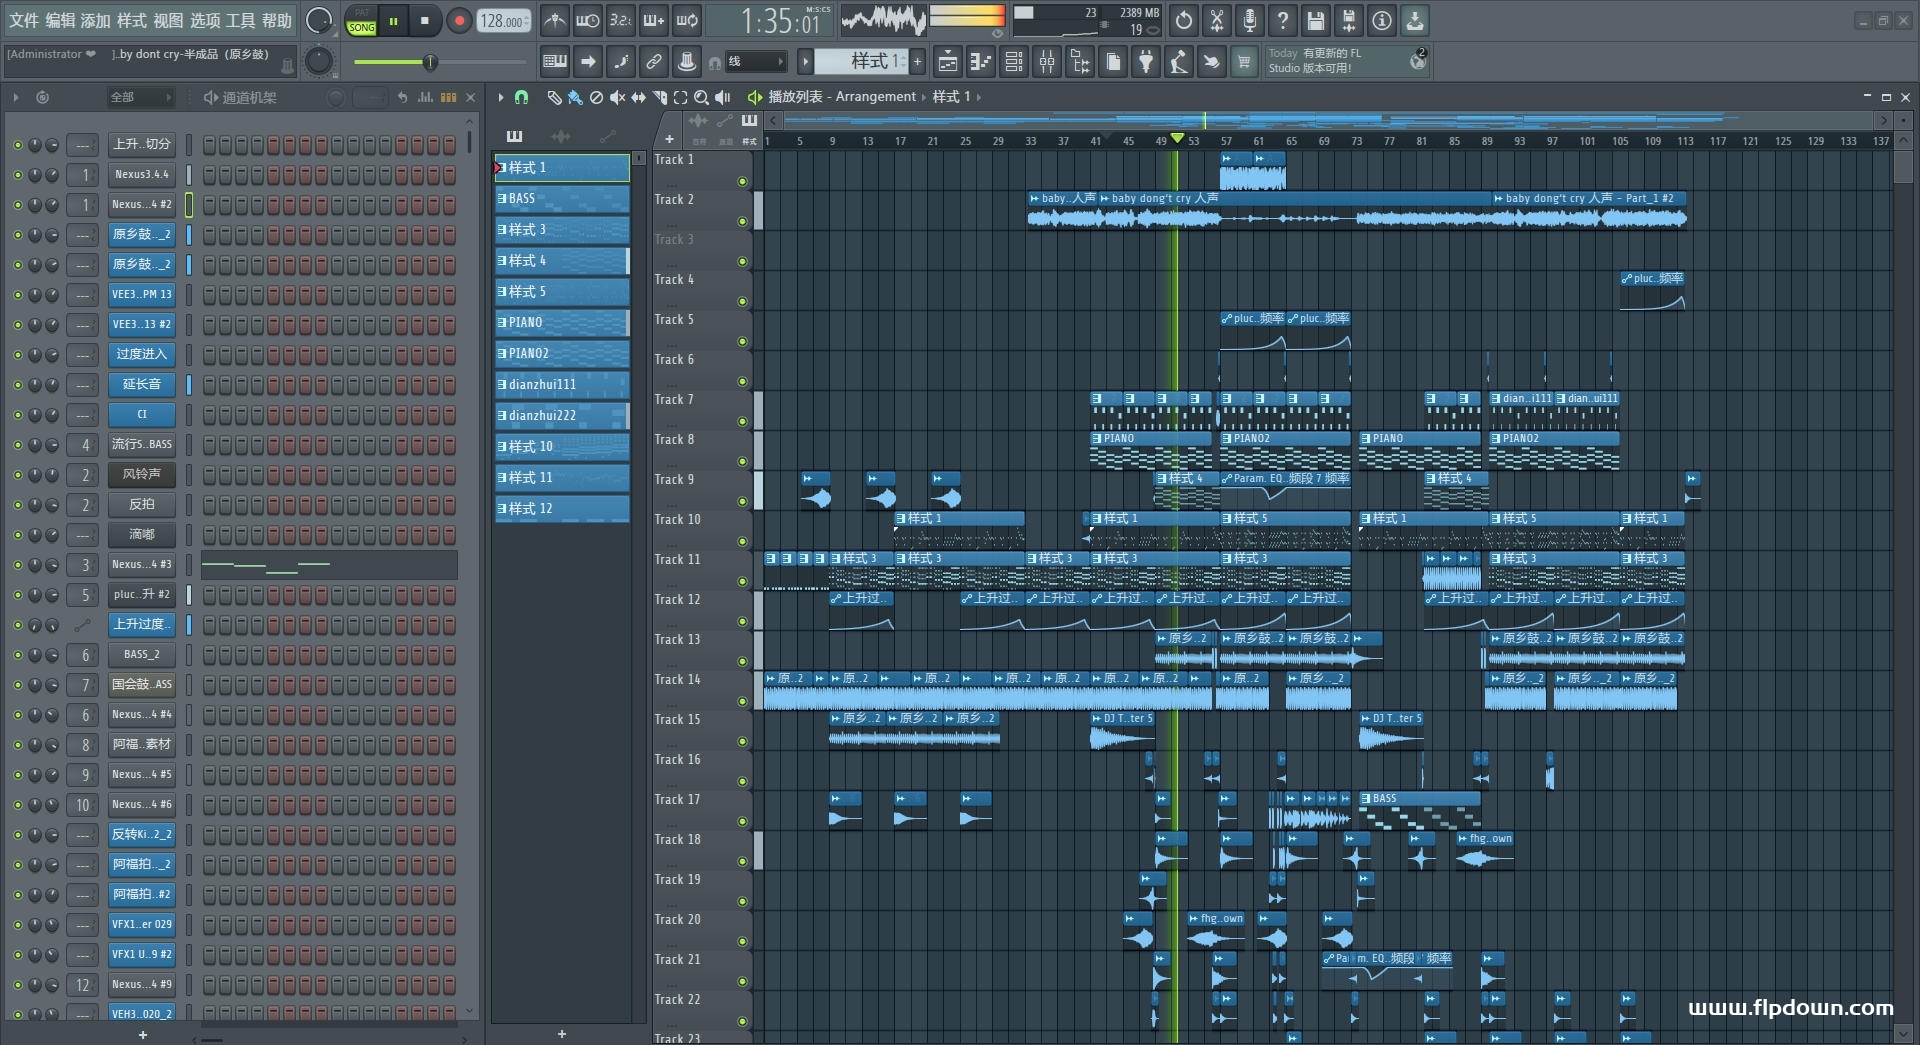Open the mixer window icon

[x=1047, y=63]
